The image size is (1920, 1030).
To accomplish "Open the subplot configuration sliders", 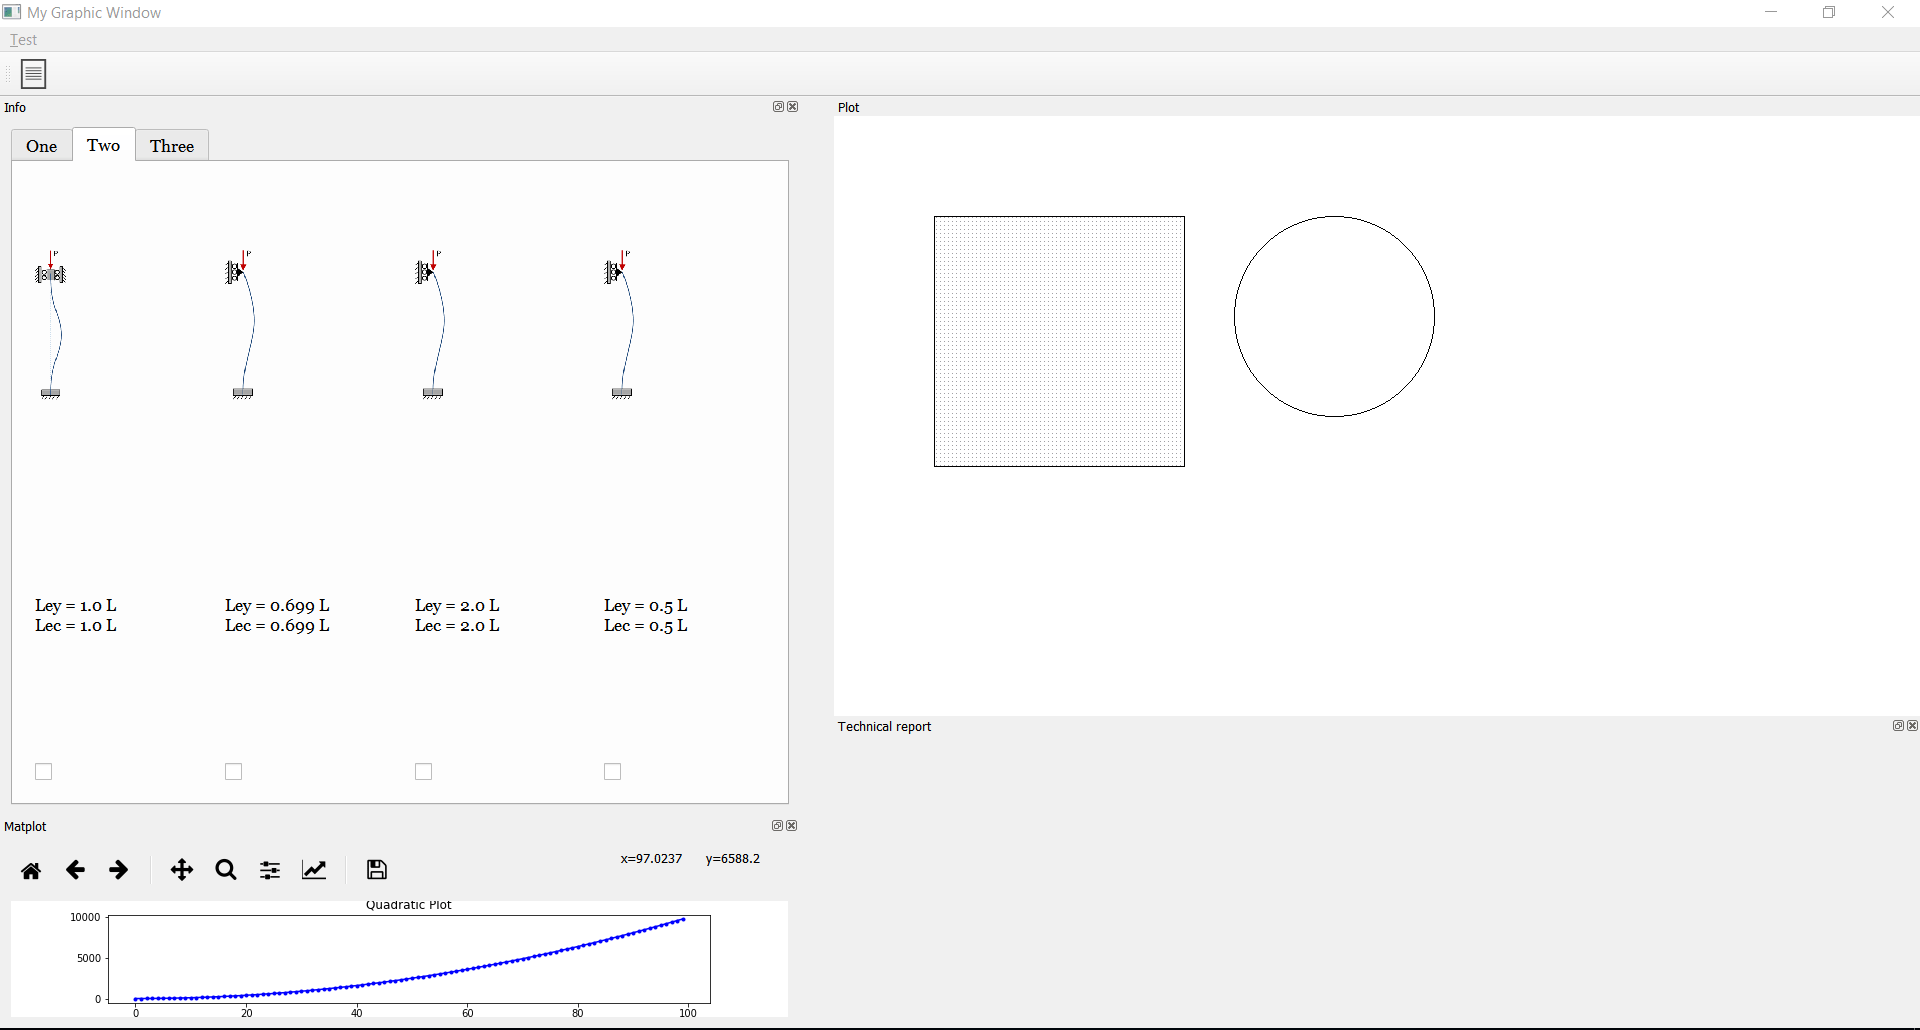I will pos(268,870).
